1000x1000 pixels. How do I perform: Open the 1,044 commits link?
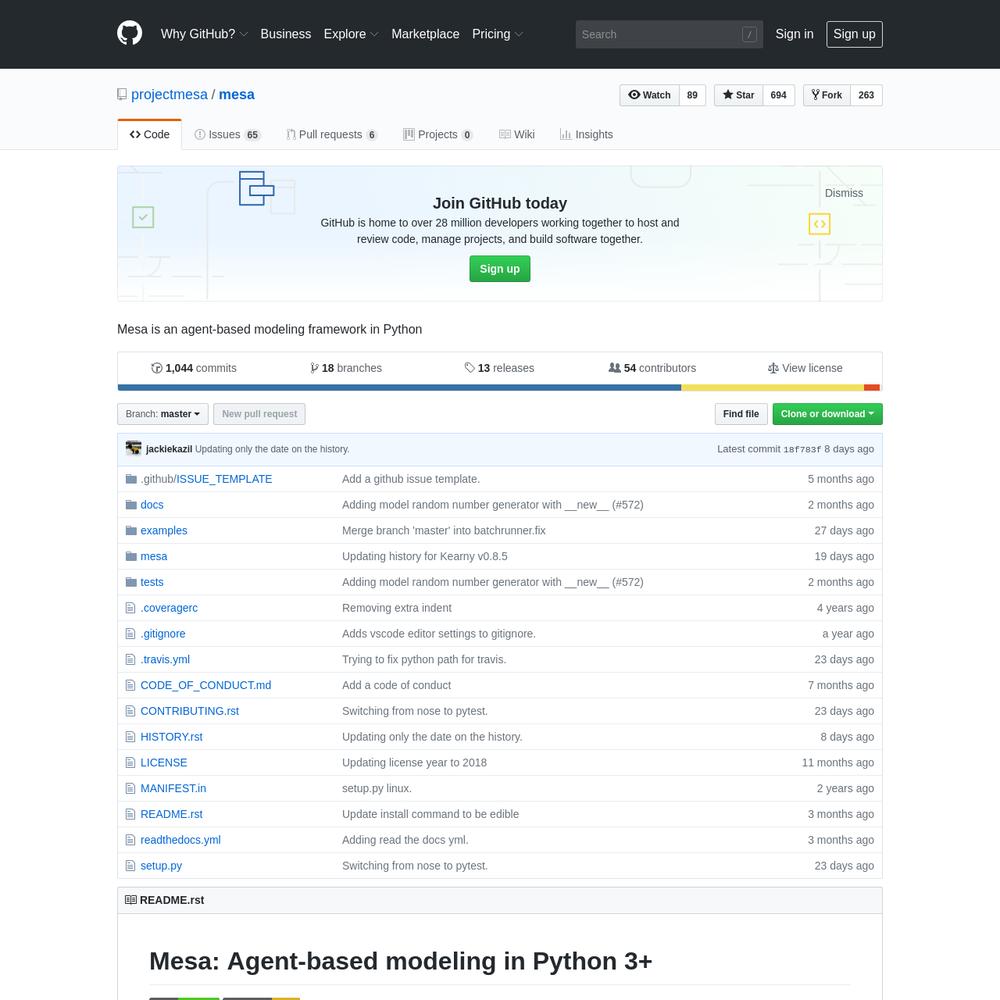click(x=193, y=368)
